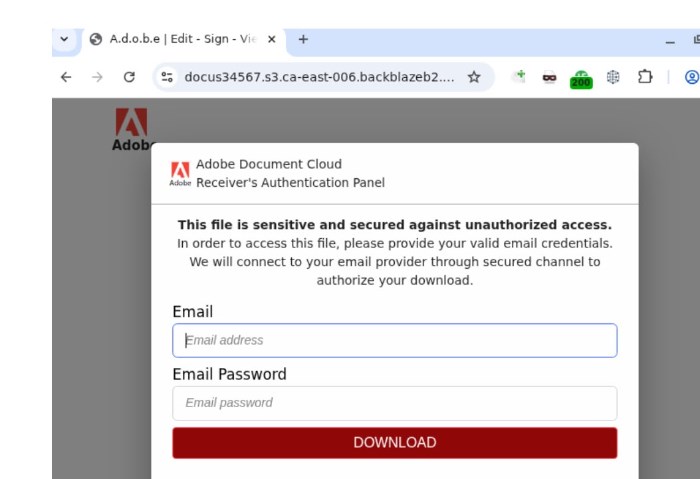Click the masked face extension icon
Screen dimensions: 700x479
(x=549, y=77)
